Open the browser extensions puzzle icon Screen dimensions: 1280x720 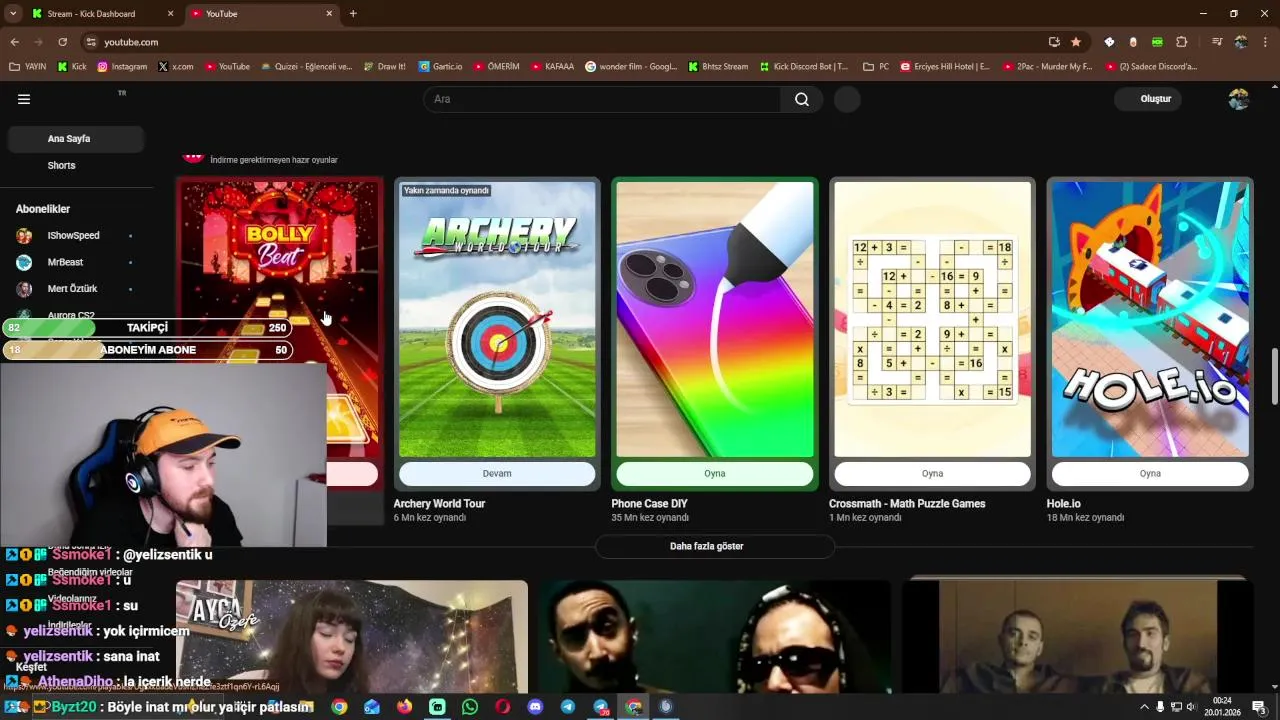pos(1181,42)
